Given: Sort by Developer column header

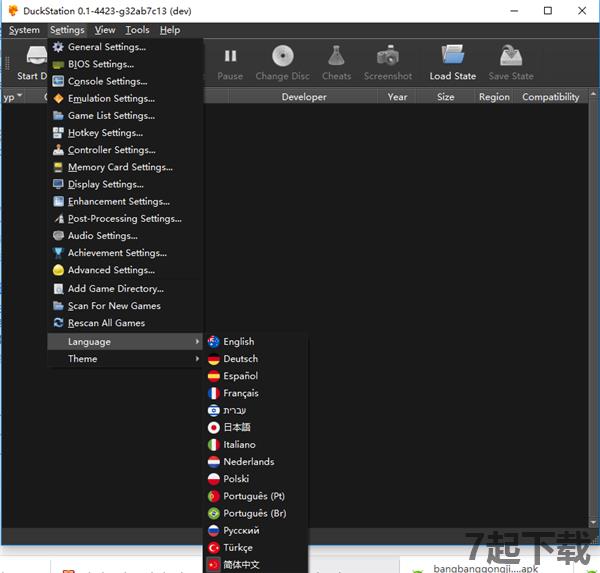Looking at the screenshot, I should (x=304, y=97).
